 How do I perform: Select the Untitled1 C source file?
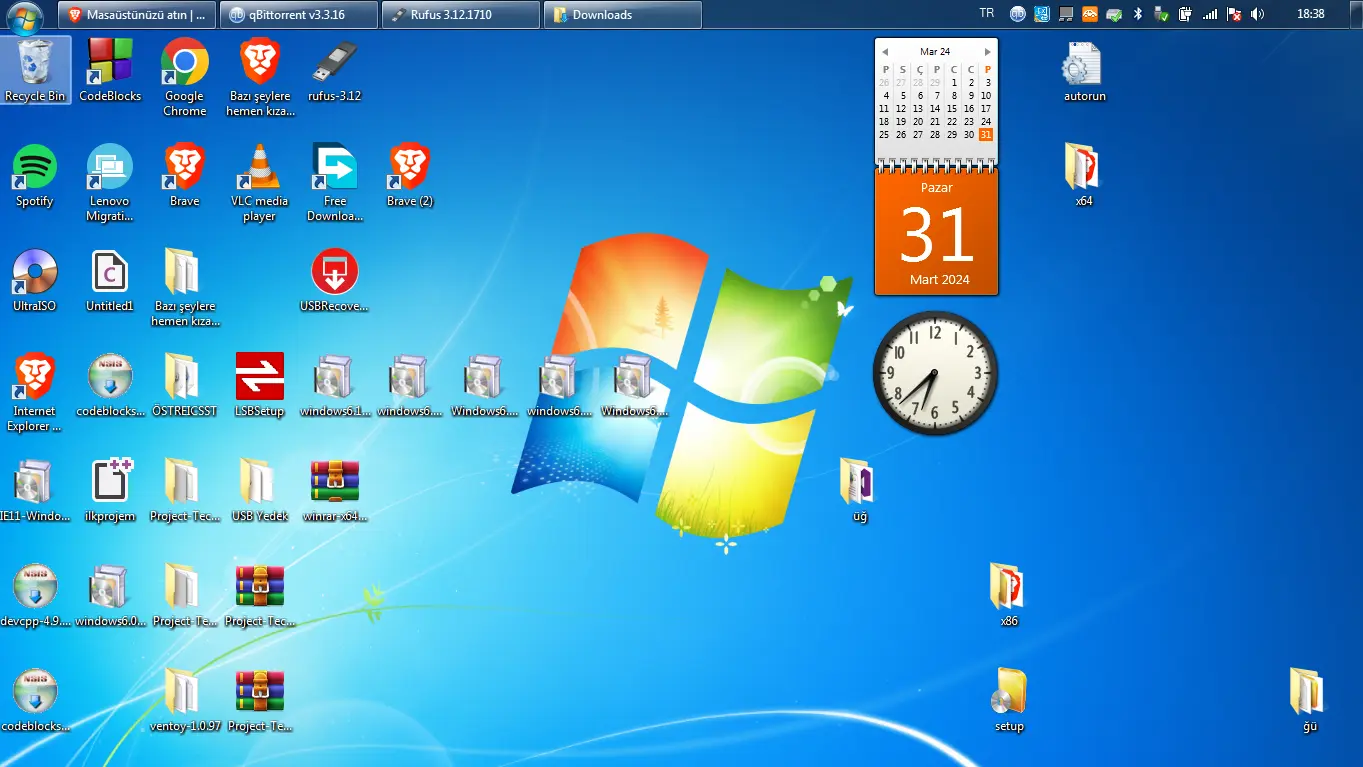(x=110, y=280)
